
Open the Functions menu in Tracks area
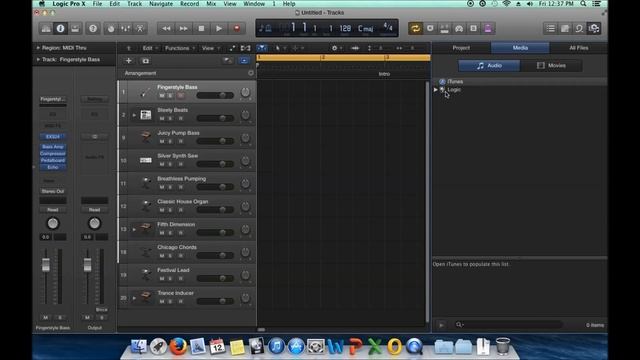(180, 48)
